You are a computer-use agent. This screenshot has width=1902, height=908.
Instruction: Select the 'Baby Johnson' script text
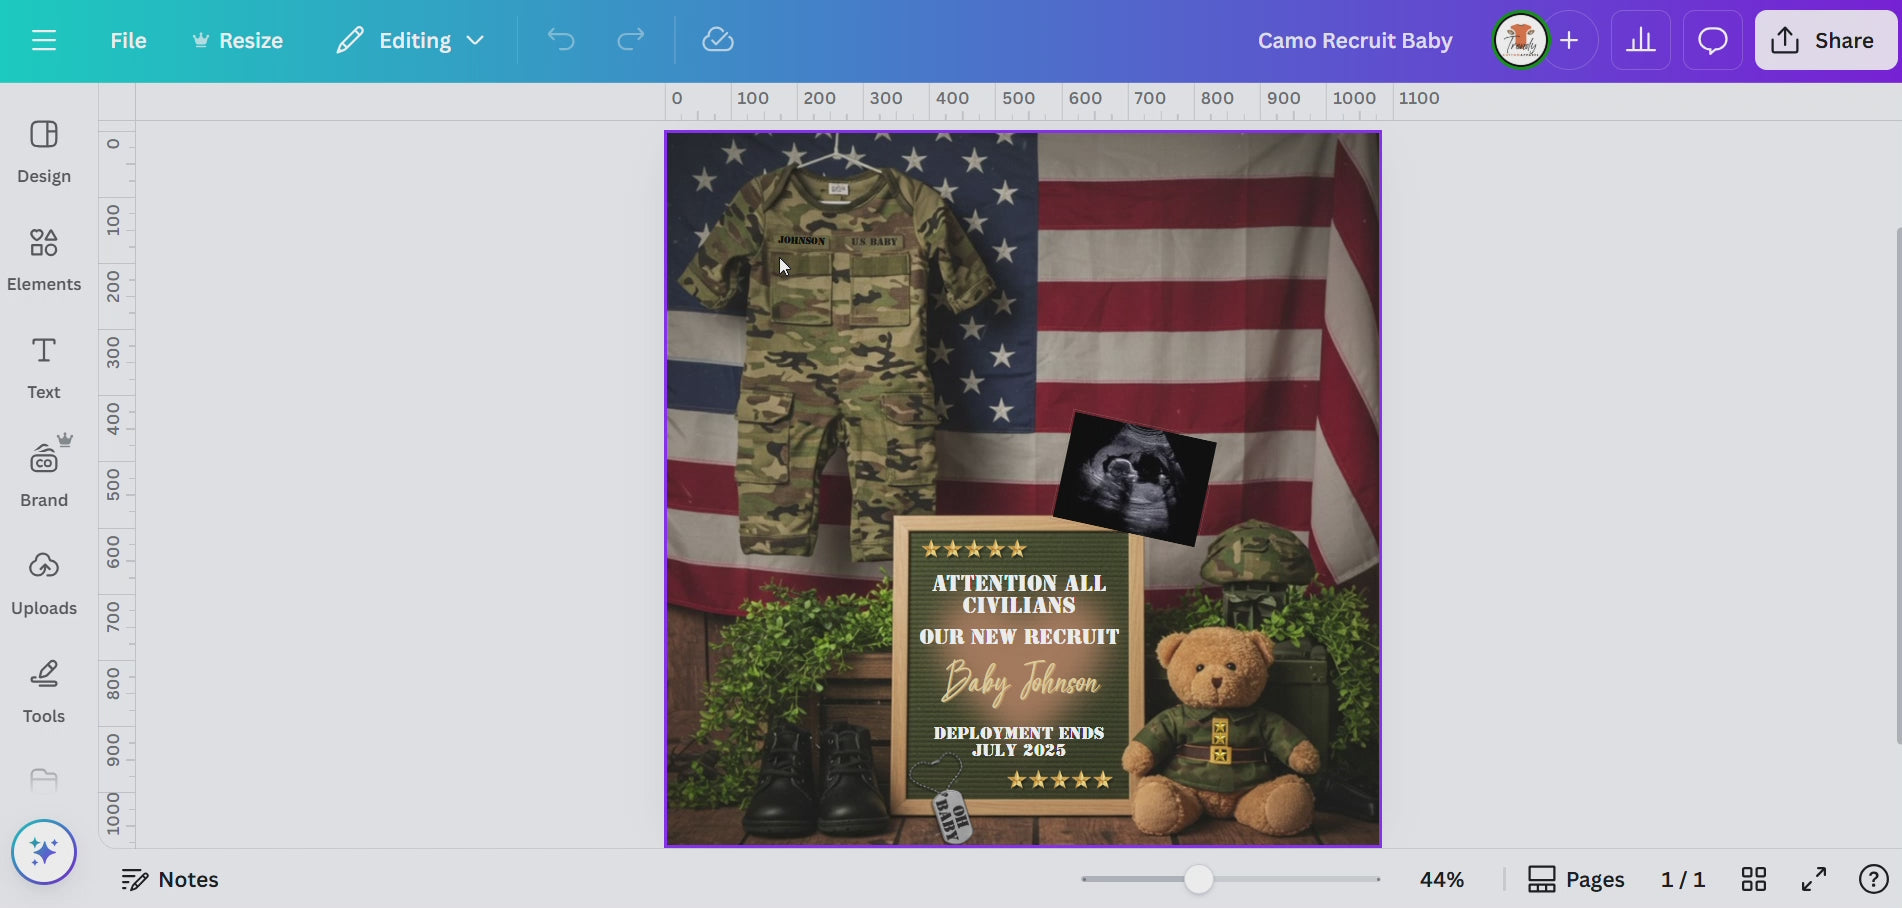[1020, 682]
